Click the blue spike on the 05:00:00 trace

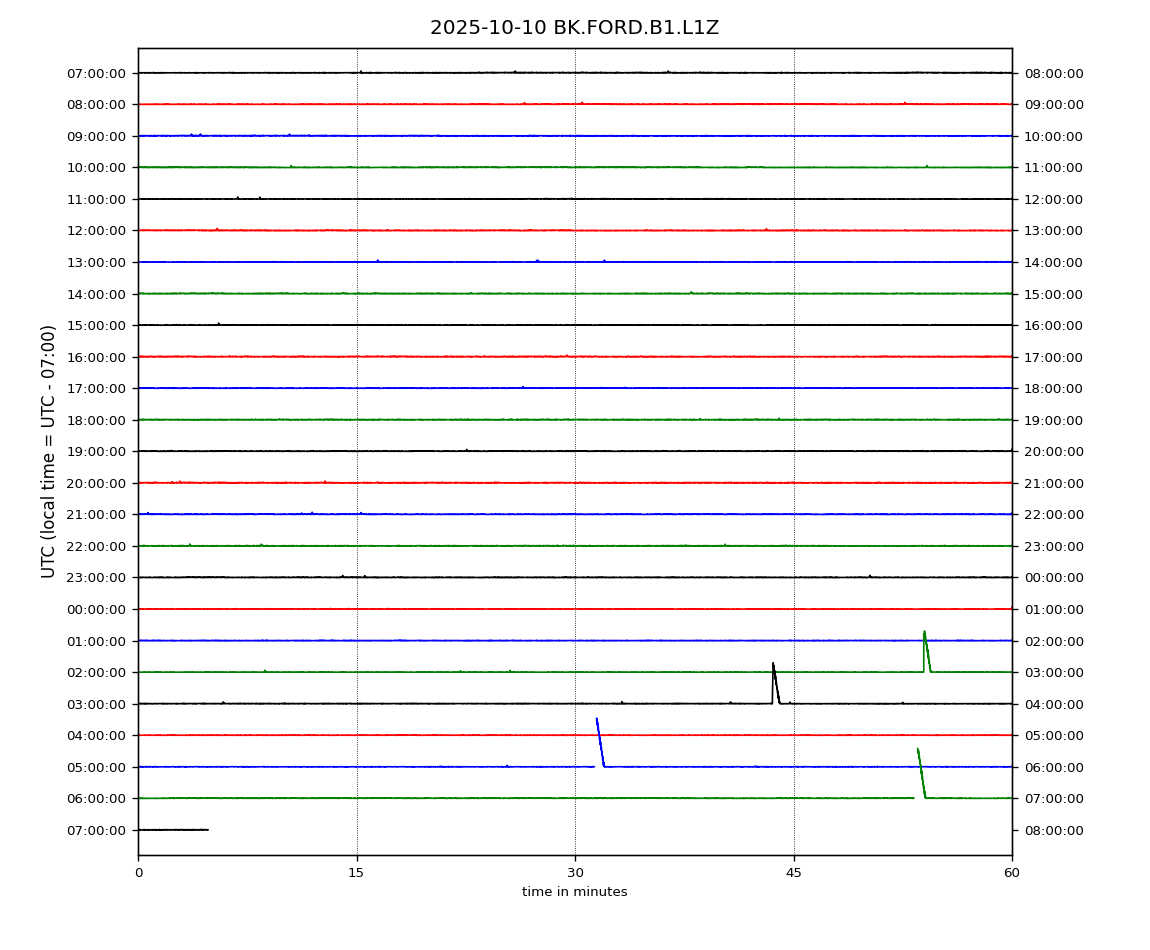point(600,742)
